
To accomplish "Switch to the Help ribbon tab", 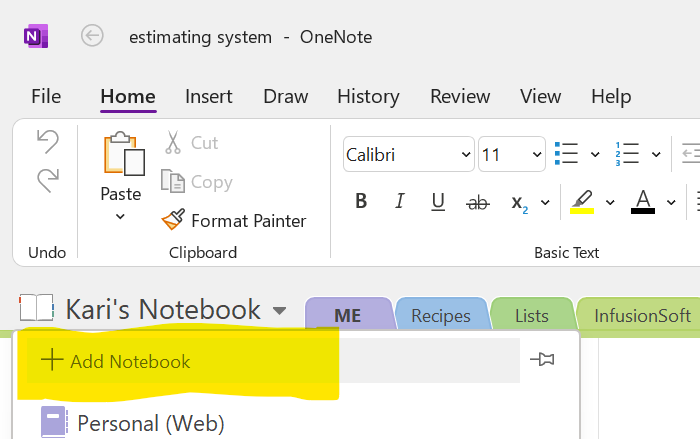I will pyautogui.click(x=611, y=96).
